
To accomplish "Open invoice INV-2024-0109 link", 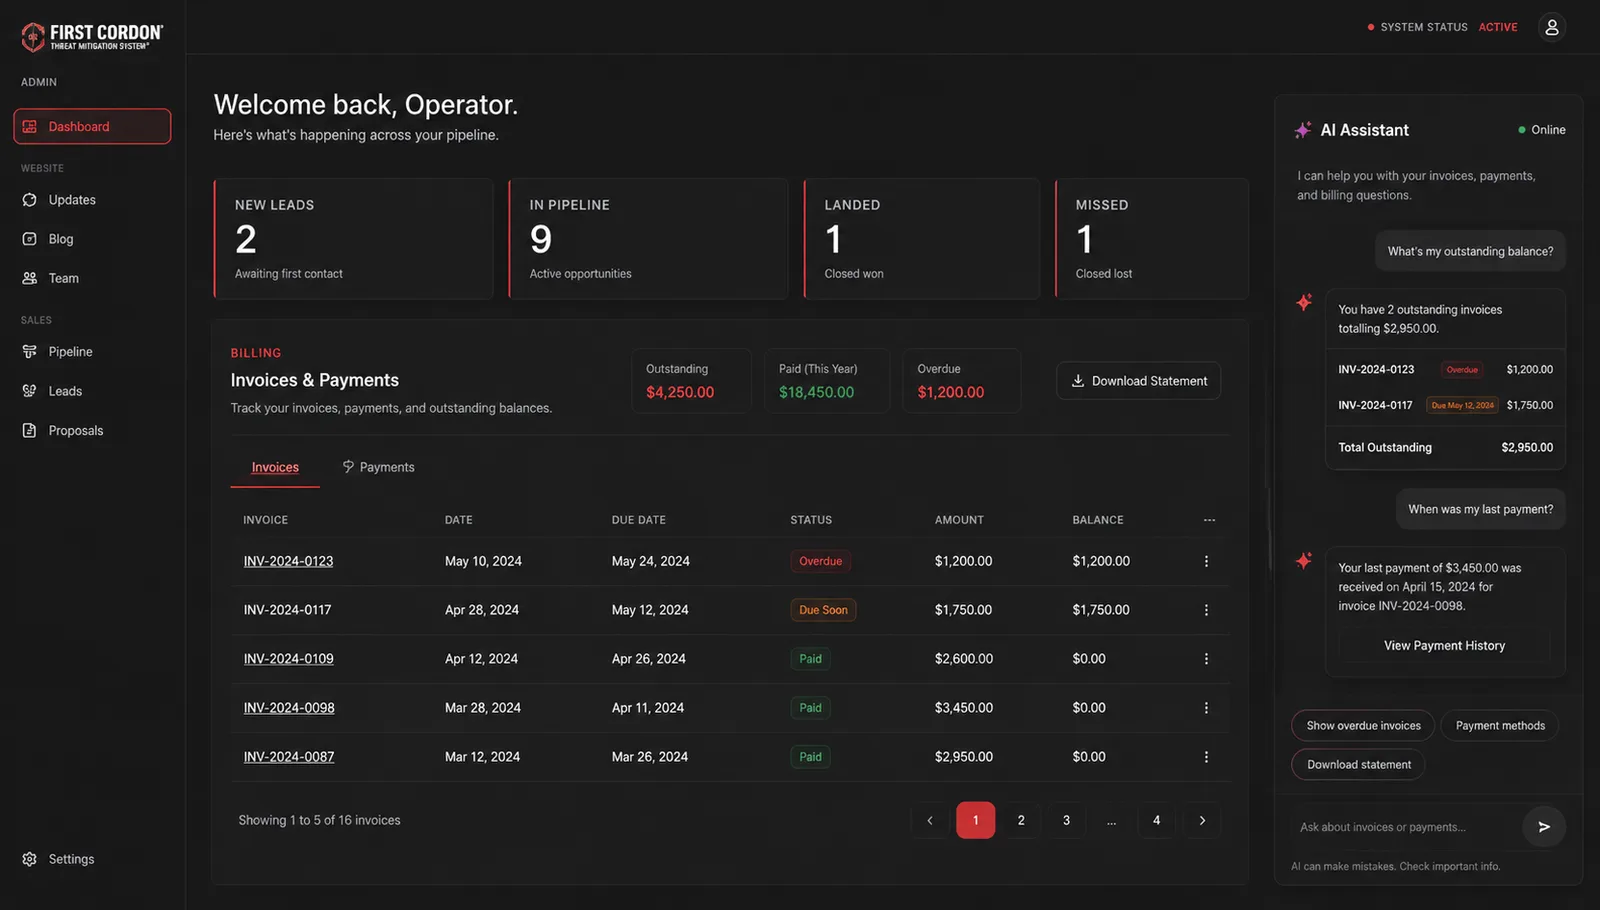I will 288,659.
